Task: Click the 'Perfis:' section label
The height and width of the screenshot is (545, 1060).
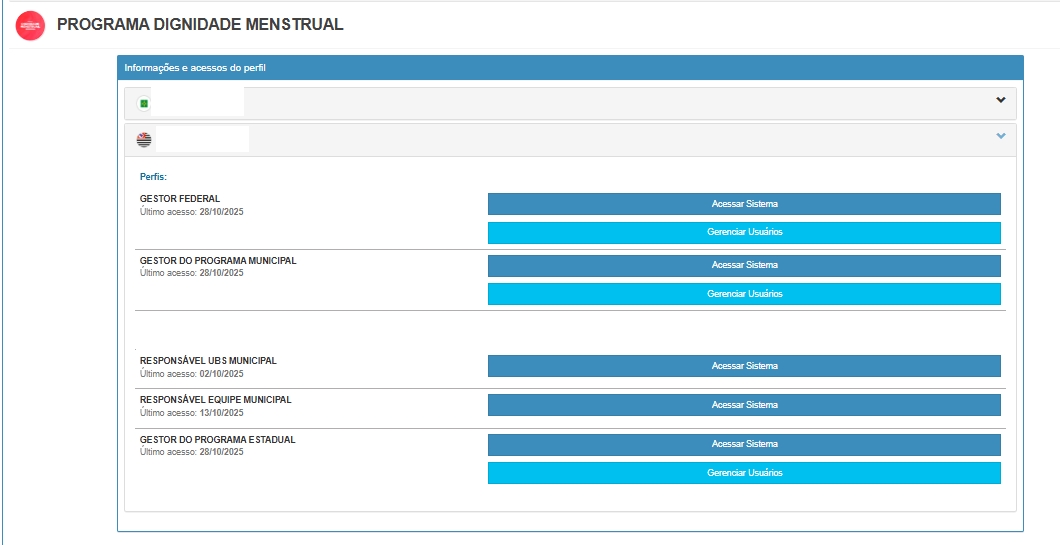Action: click(x=153, y=177)
